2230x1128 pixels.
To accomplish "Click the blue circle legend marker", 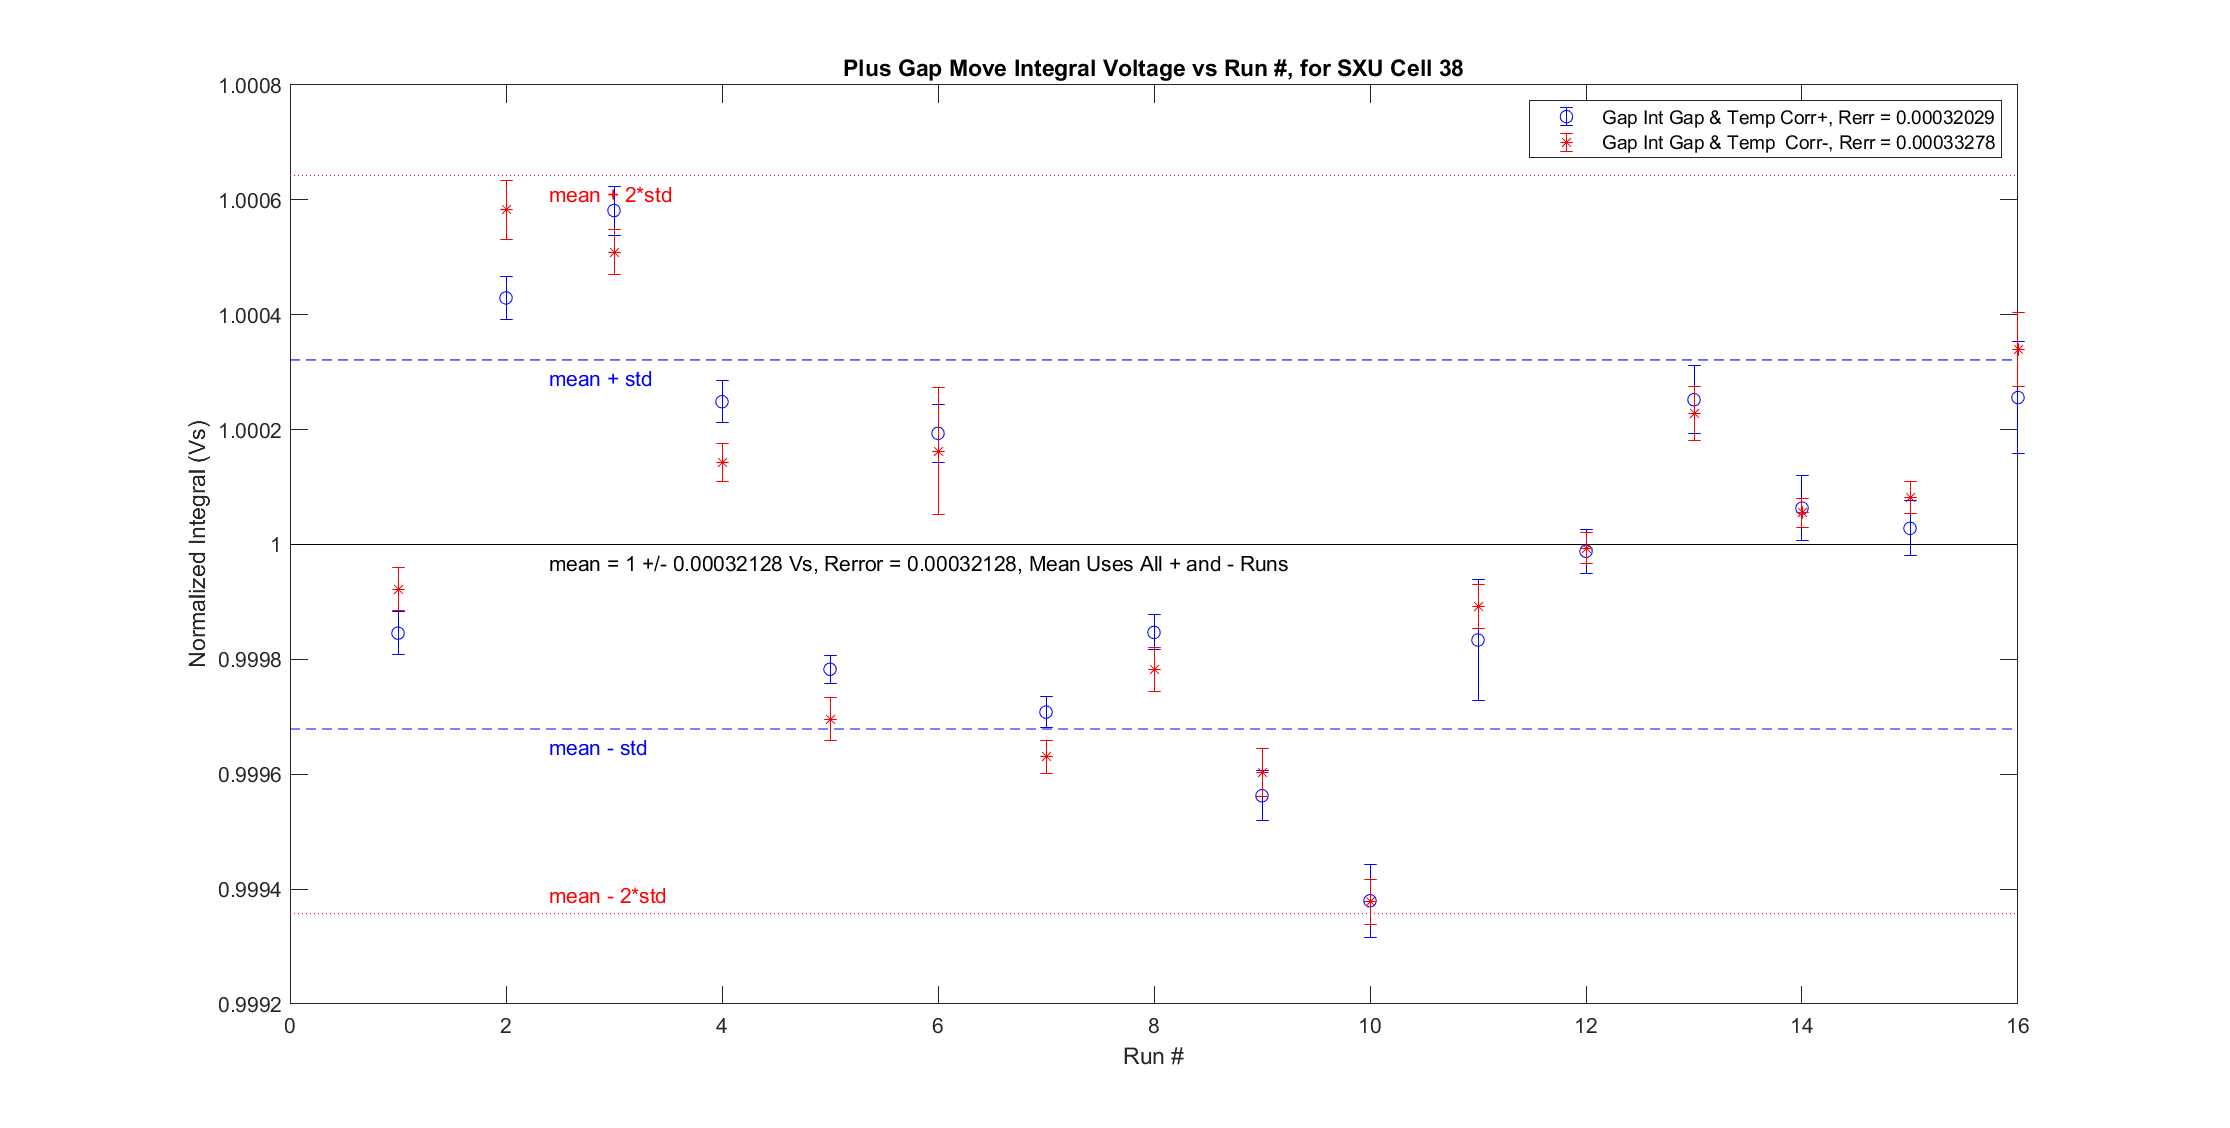I will [1566, 117].
